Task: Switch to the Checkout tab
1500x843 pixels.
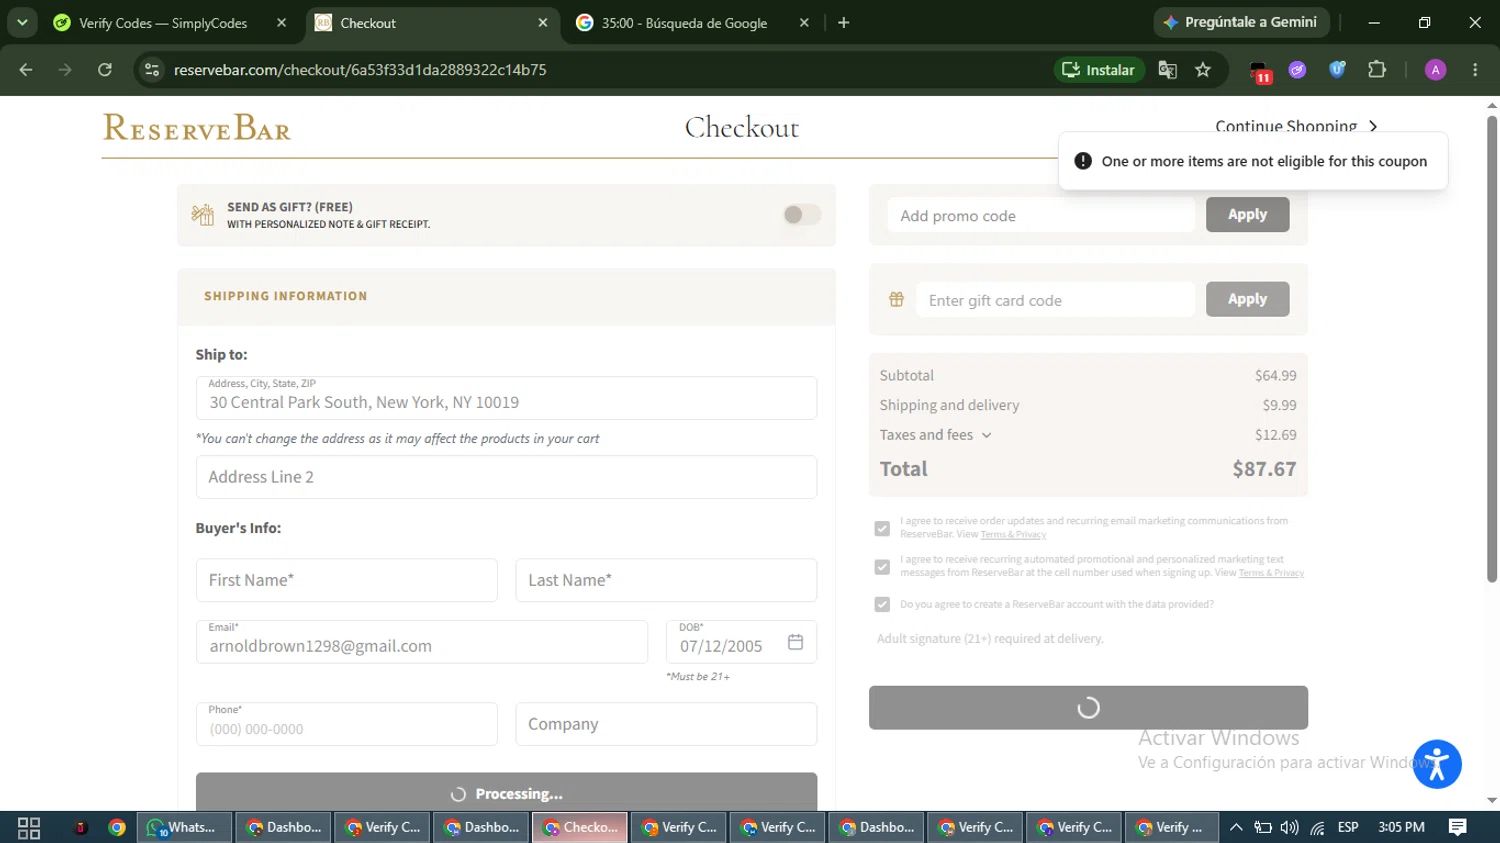Action: click(430, 22)
